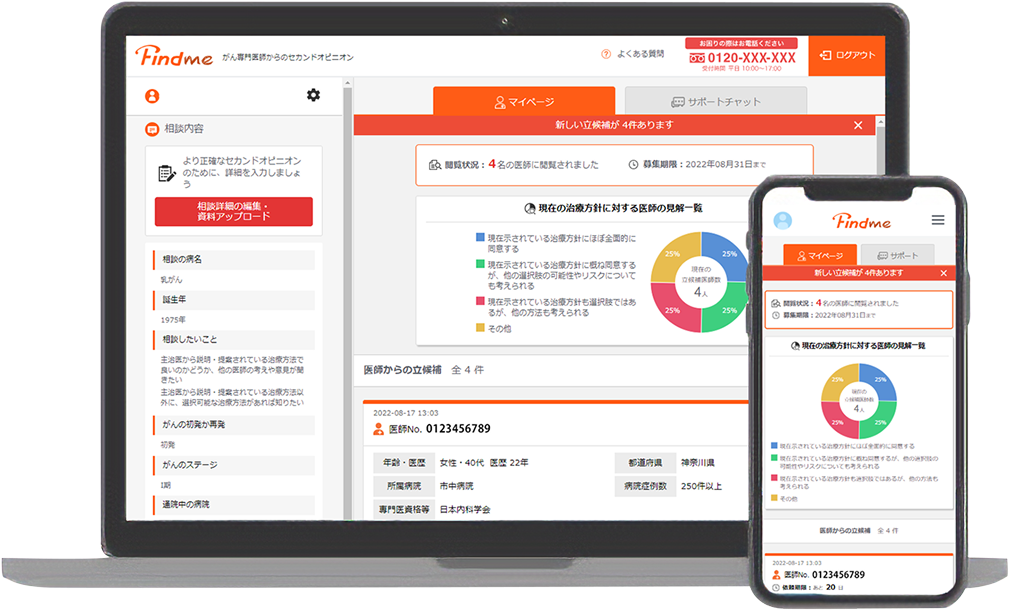Click the document edit icon in sidebar card
This screenshot has width=1009, height=610.
(x=167, y=173)
